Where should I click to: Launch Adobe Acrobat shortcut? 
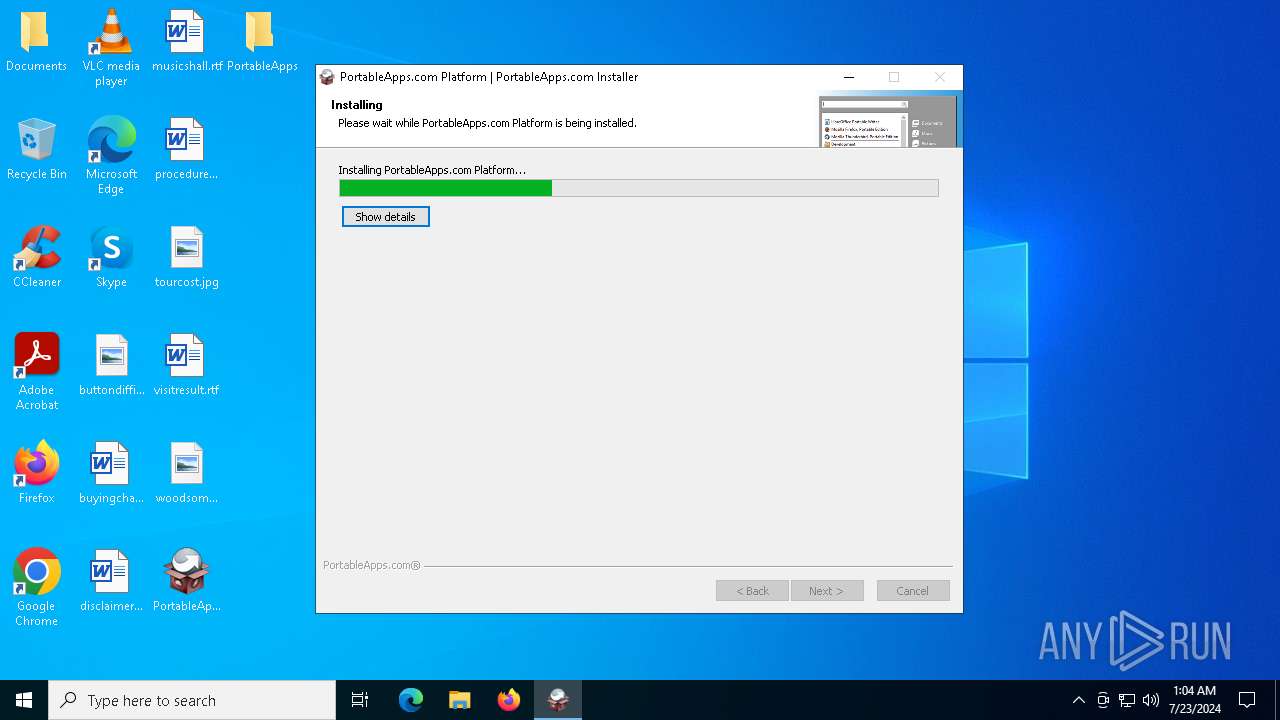36,371
